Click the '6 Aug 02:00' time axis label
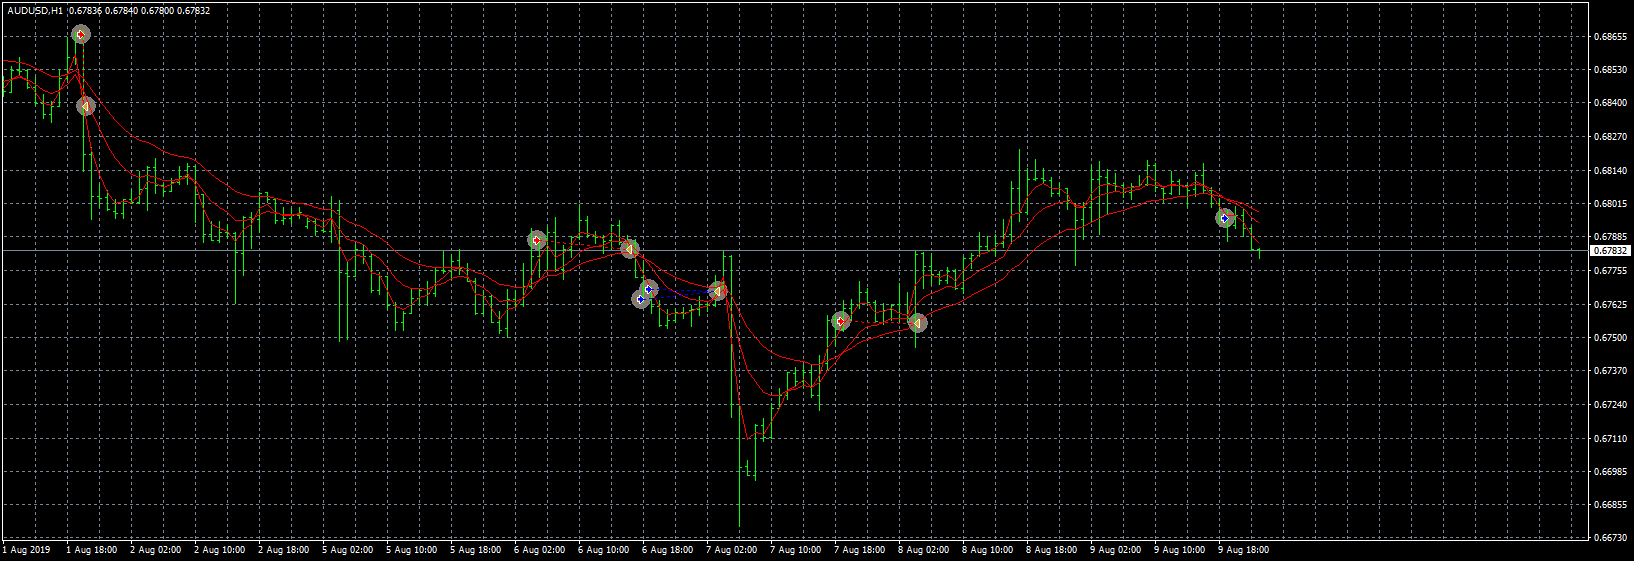The height and width of the screenshot is (561, 1634). click(x=540, y=550)
